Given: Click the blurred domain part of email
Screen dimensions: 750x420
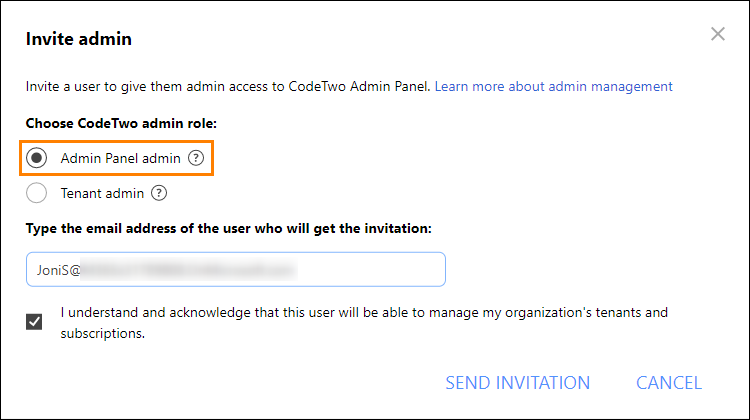Looking at the screenshot, I should click(188, 270).
